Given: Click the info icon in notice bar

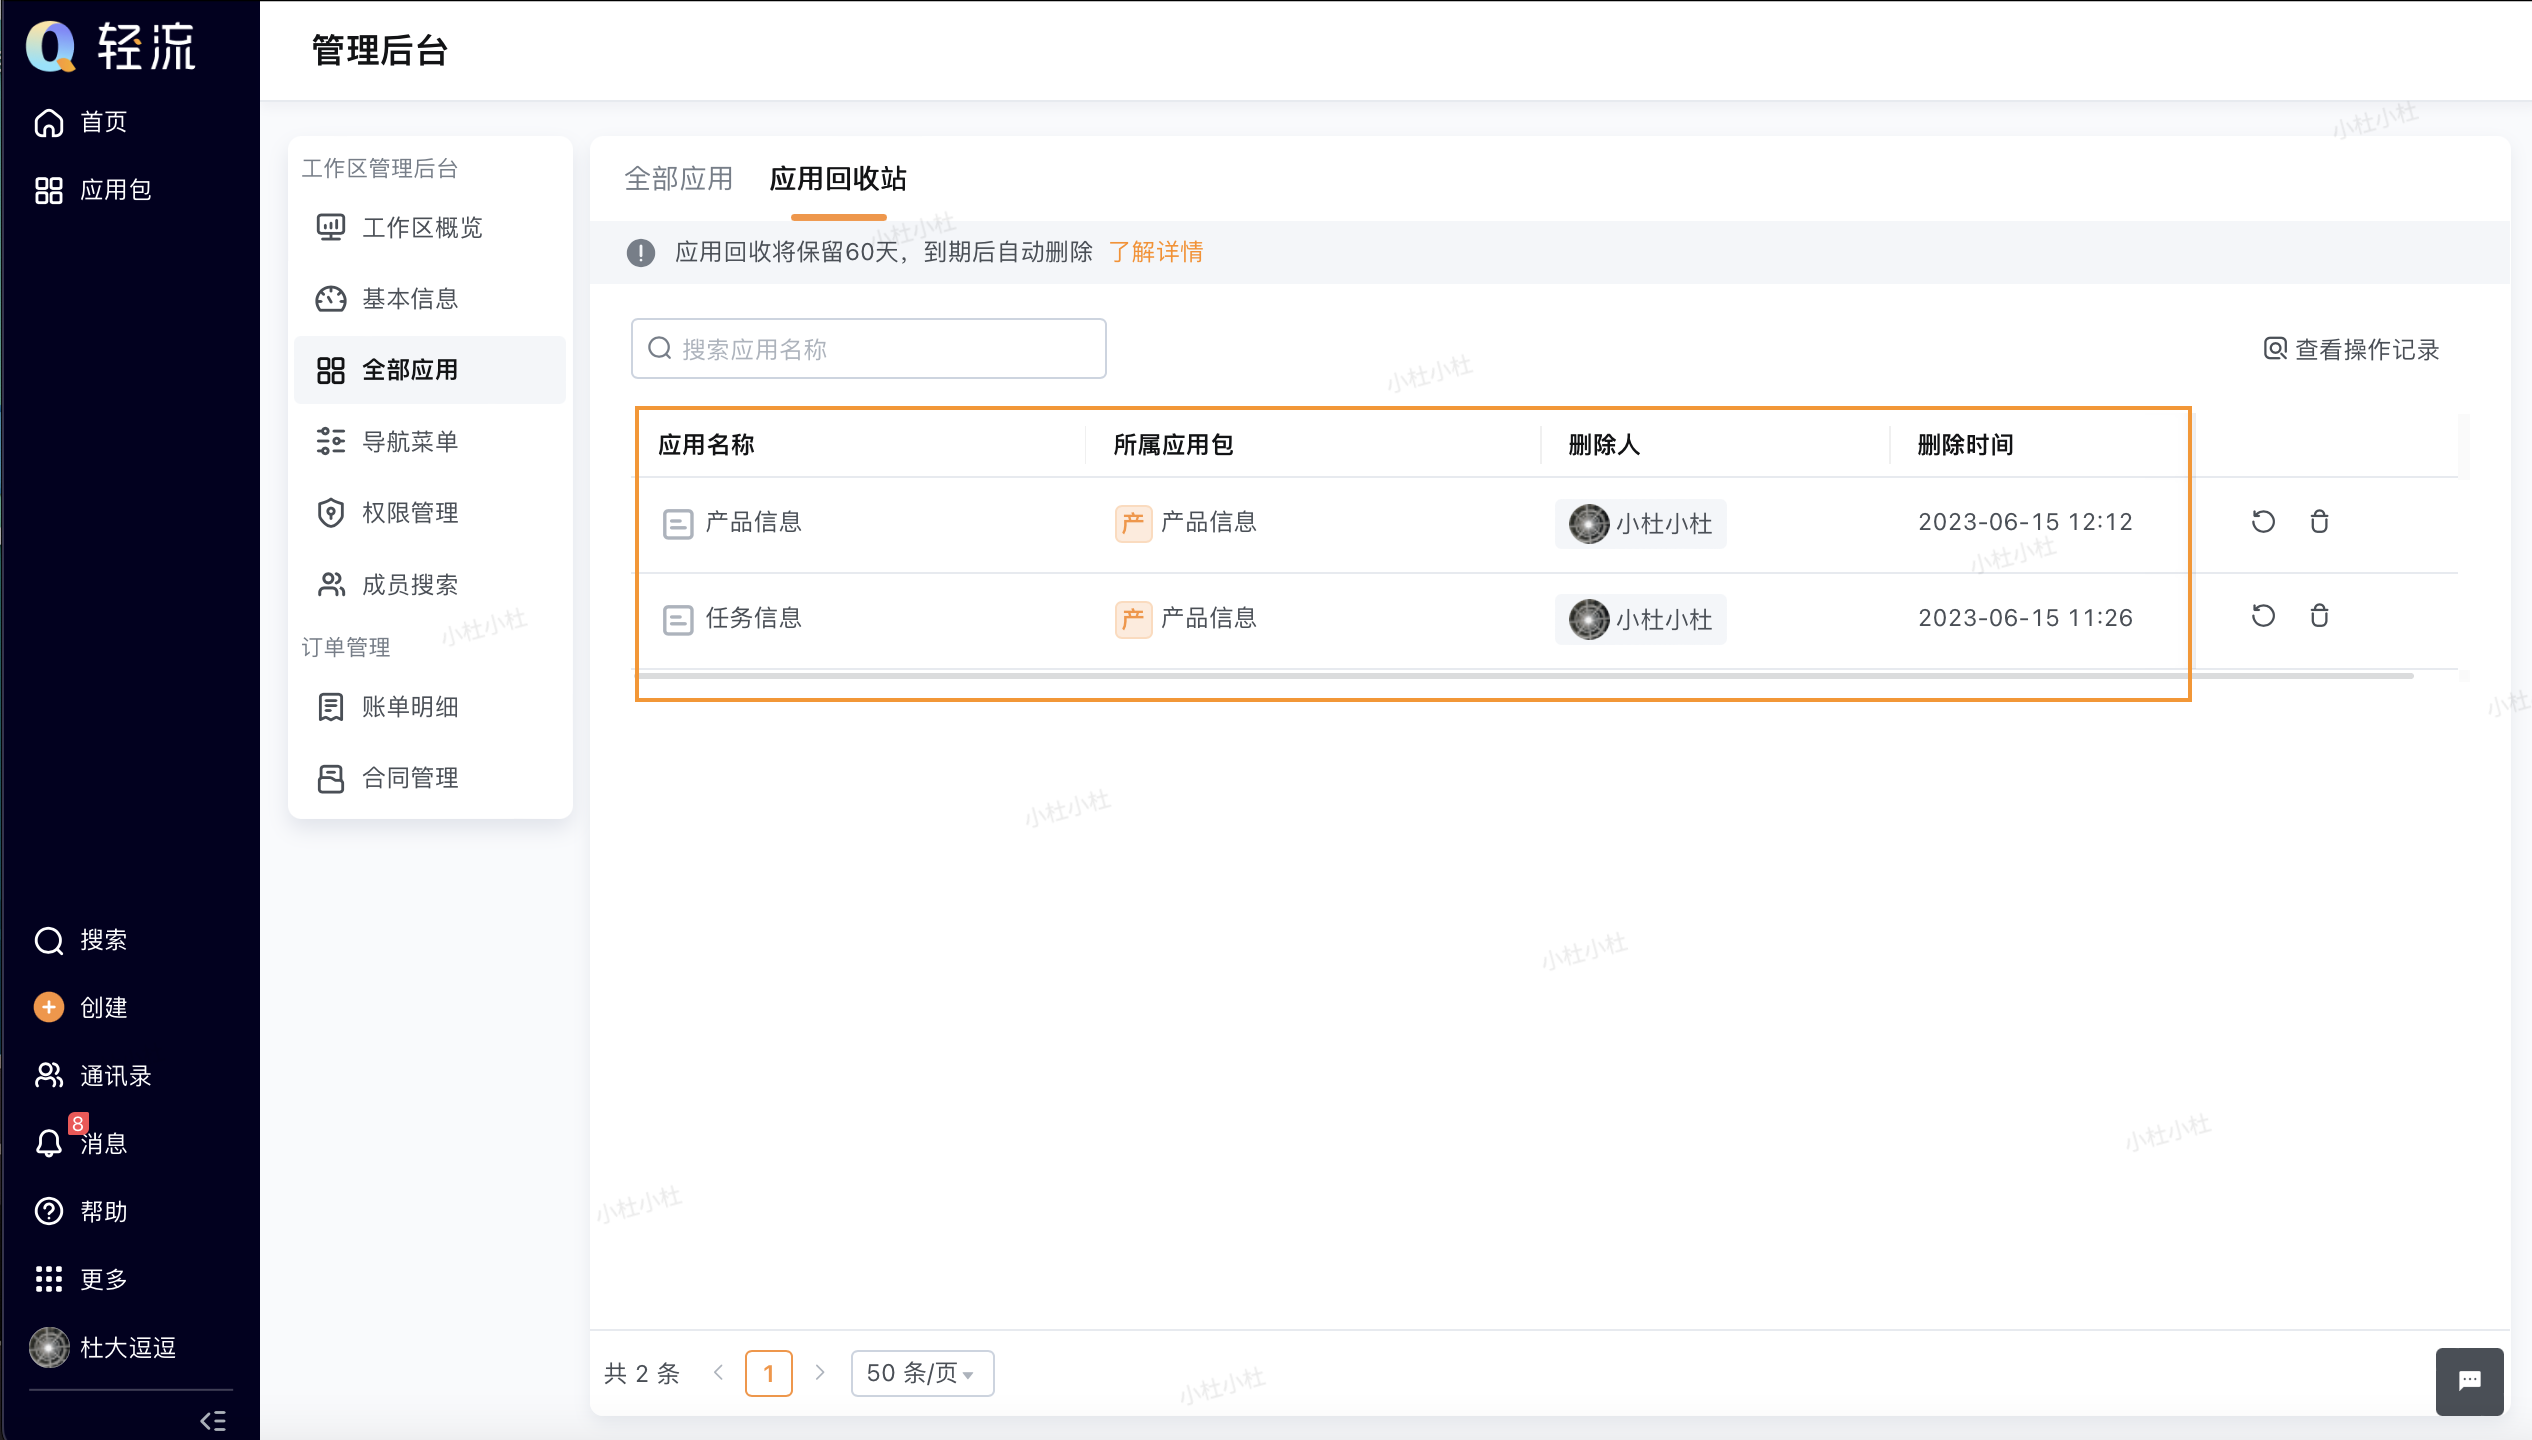Looking at the screenshot, I should 641,252.
